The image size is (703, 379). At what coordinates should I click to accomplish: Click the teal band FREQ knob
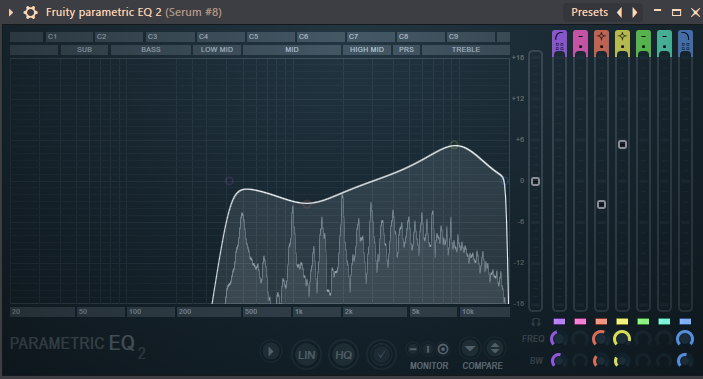[x=664, y=339]
